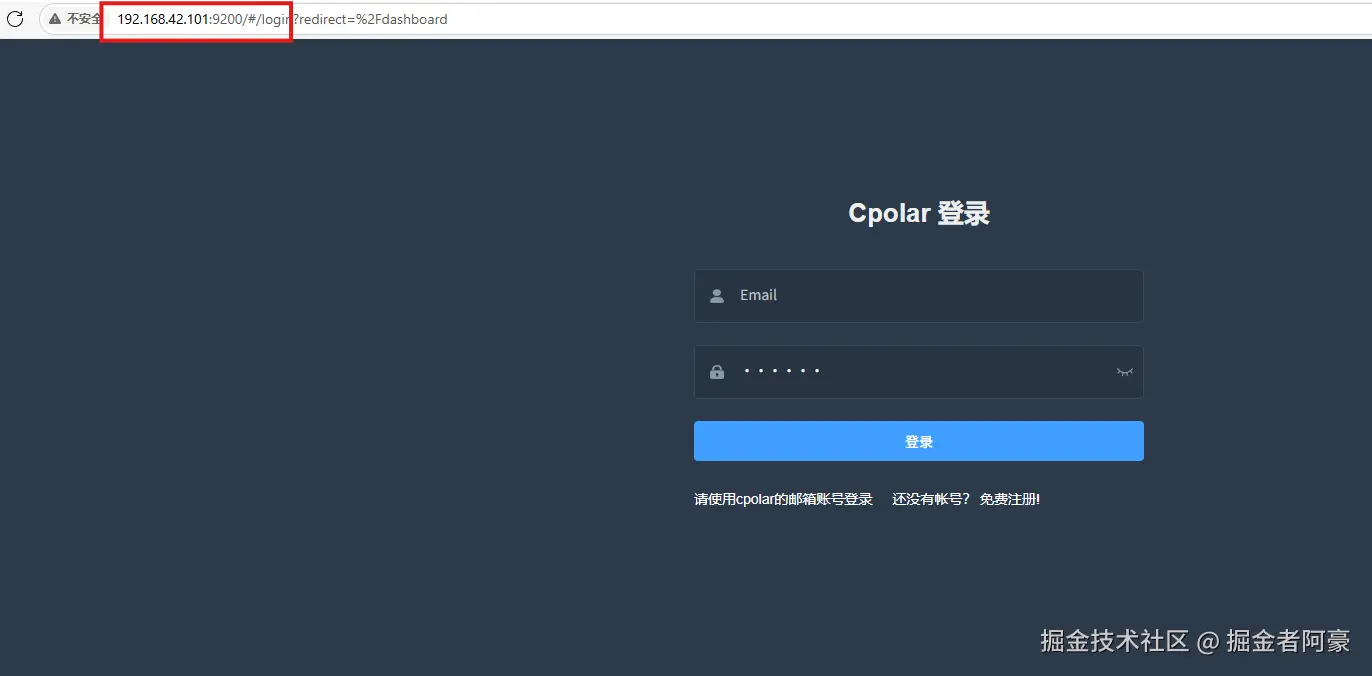Screen dimensions: 1372x676
Task: Click the 还没有帐号? text
Action: (x=931, y=499)
